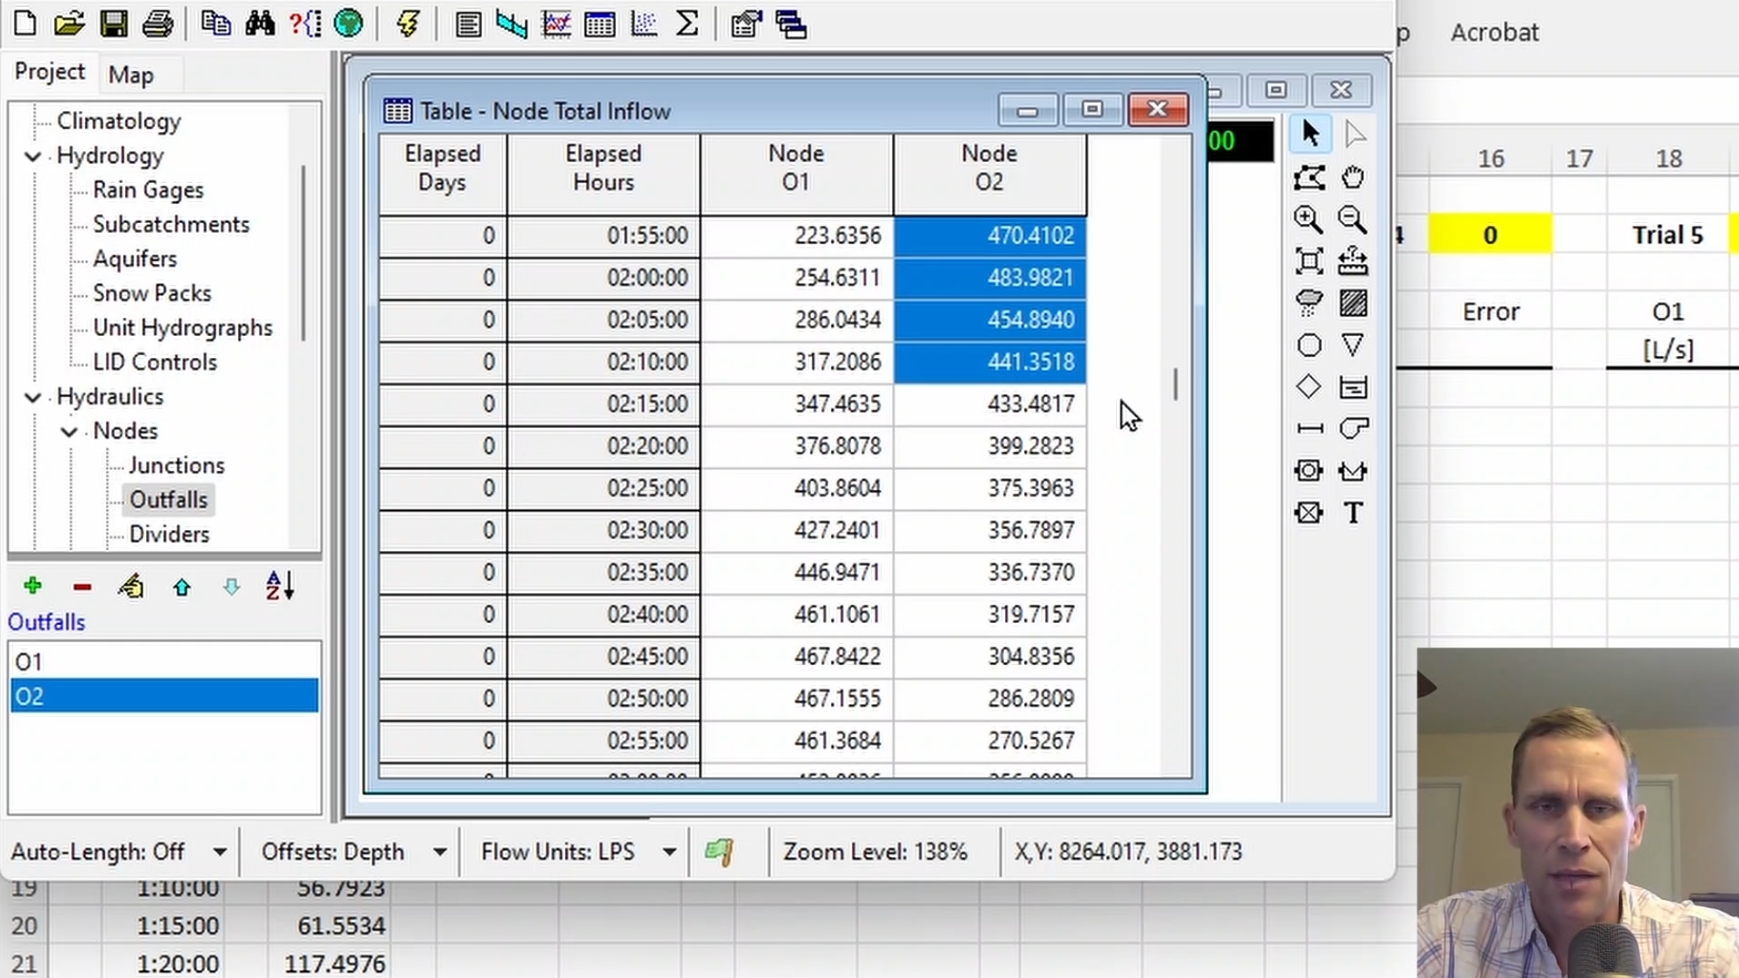Open Table by Object toolbar icon
Screen dimensions: 1739x978
(x=600, y=23)
